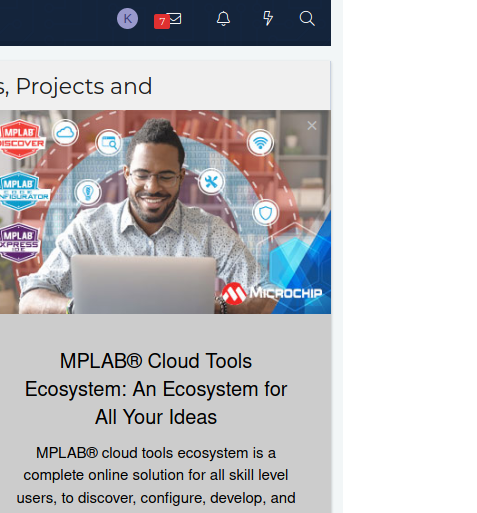
Task: Click the MPLAB Cloud Tools Ecosystem heading
Action: pos(156,389)
